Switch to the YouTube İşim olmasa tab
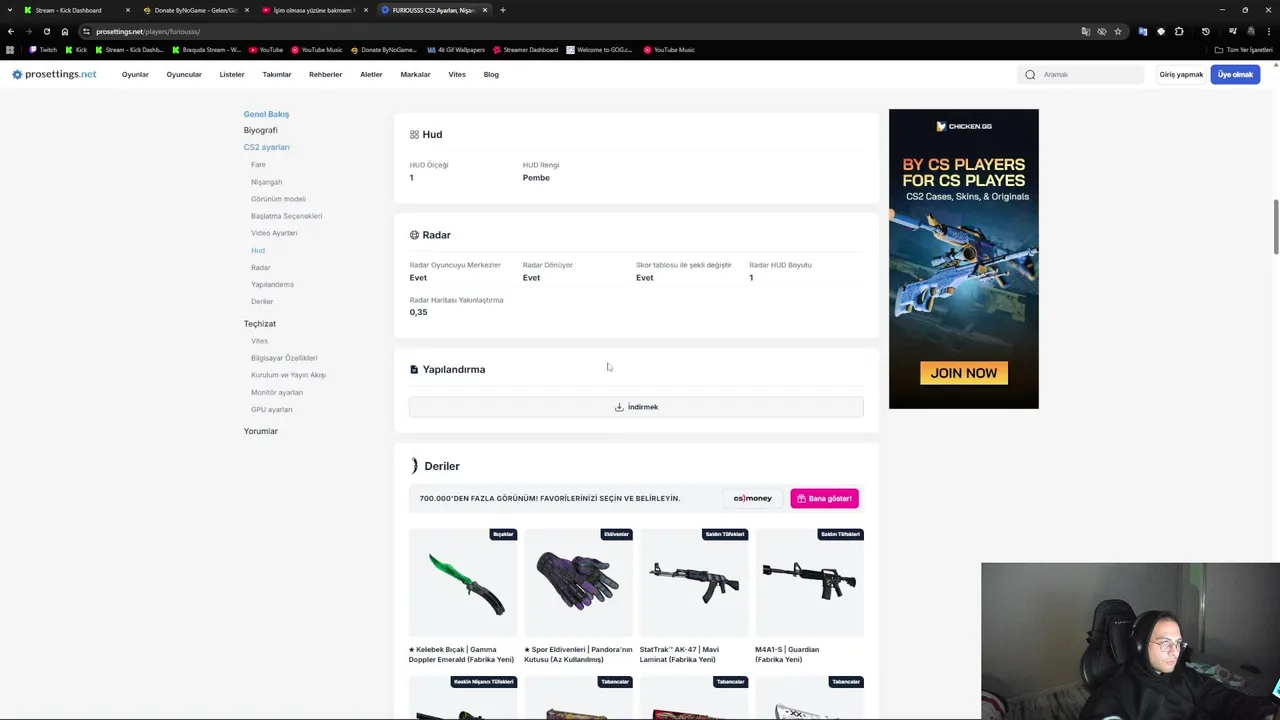1280x720 pixels. pyautogui.click(x=313, y=10)
